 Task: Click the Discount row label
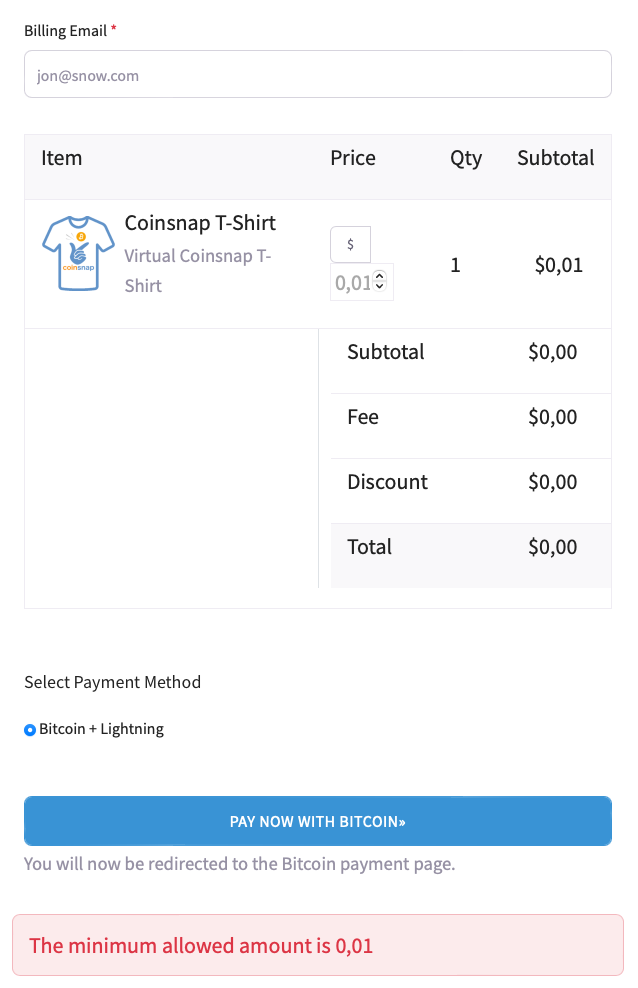[387, 482]
